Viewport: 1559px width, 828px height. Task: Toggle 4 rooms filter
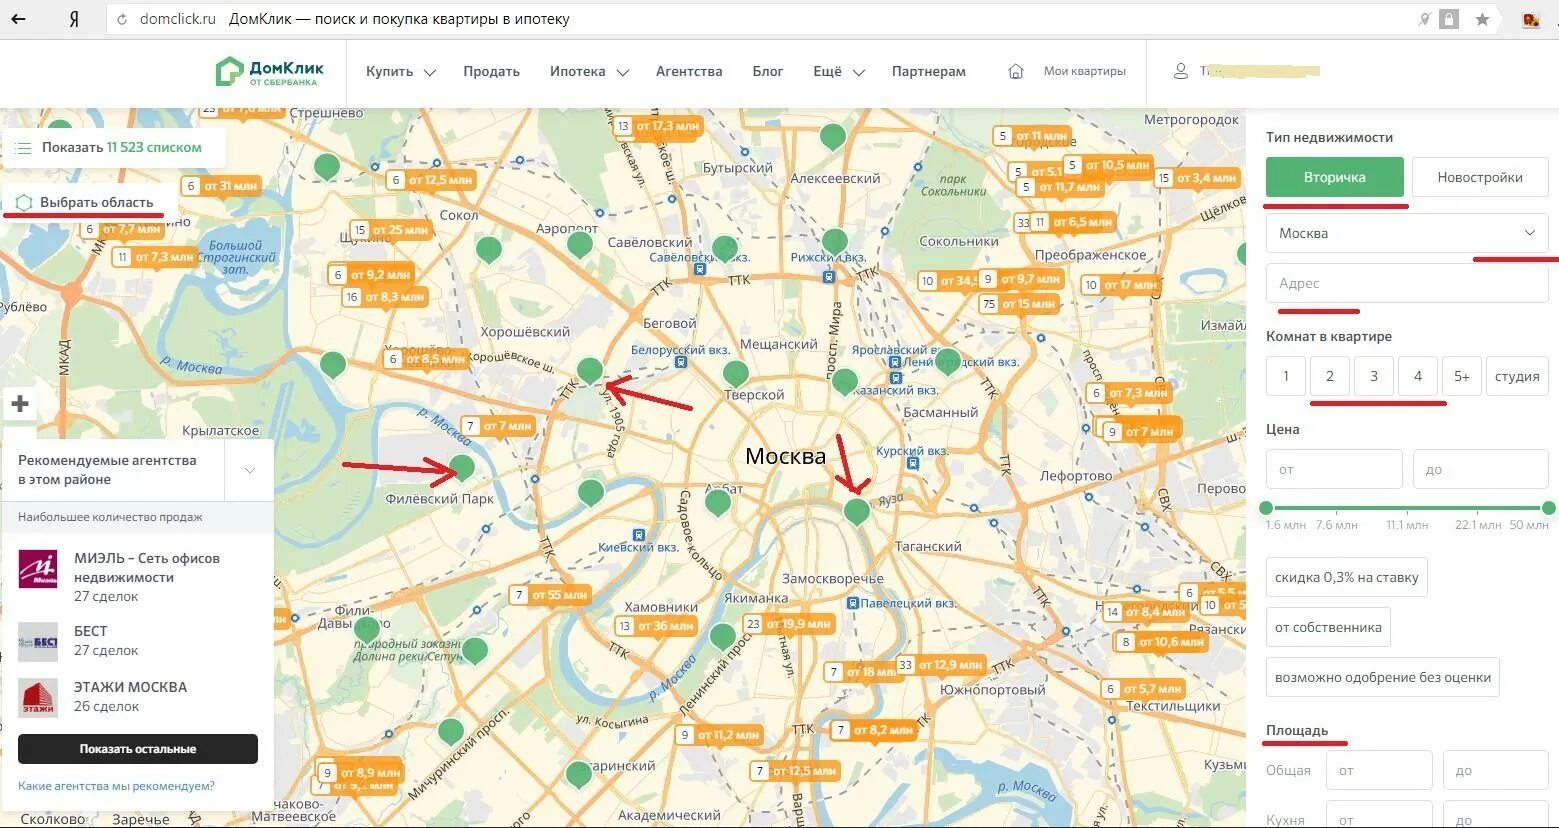pos(1418,376)
